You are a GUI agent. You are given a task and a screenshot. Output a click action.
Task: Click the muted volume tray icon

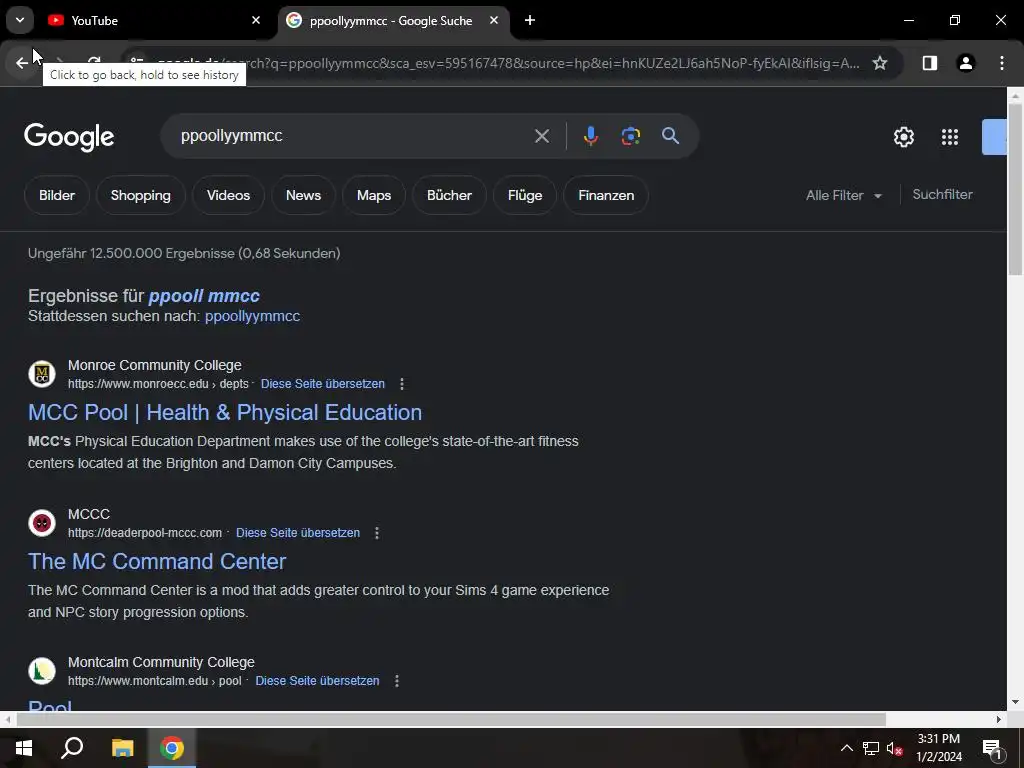[894, 748]
